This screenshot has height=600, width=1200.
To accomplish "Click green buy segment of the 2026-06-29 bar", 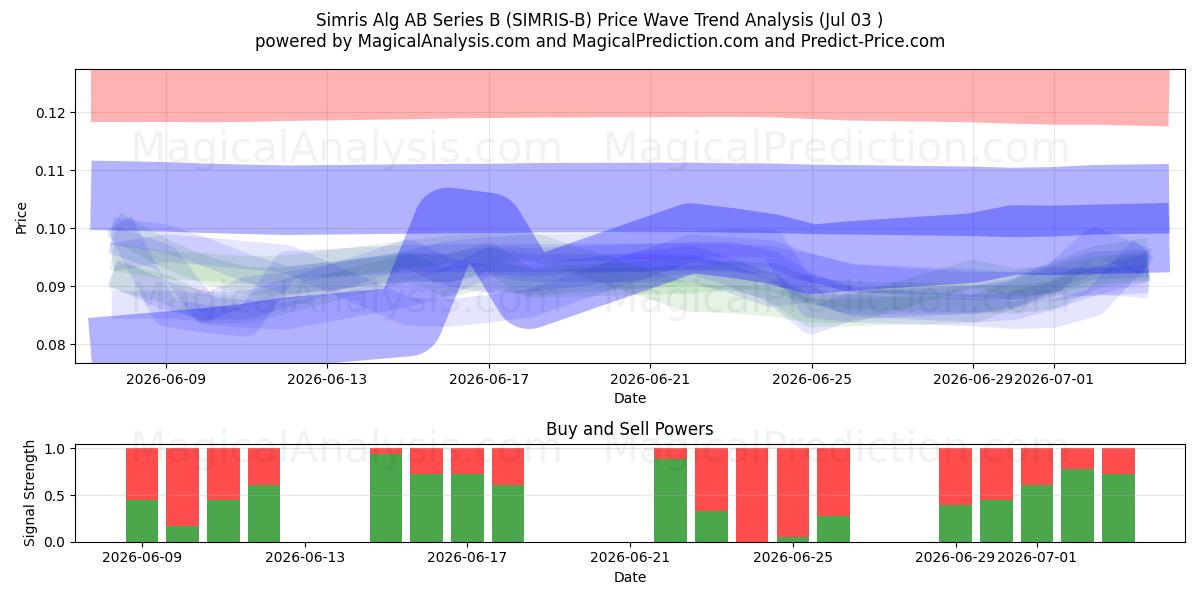I will tap(955, 523).
